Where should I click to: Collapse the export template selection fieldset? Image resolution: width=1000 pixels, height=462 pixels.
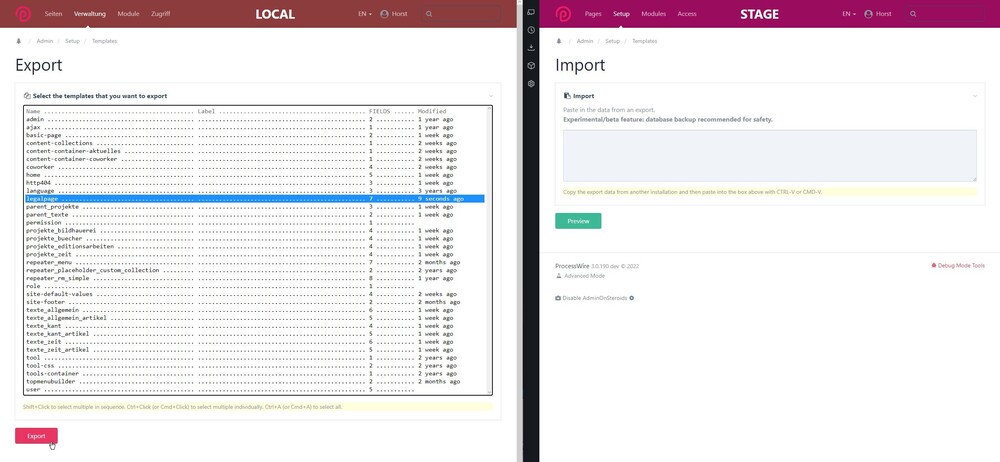coord(490,96)
